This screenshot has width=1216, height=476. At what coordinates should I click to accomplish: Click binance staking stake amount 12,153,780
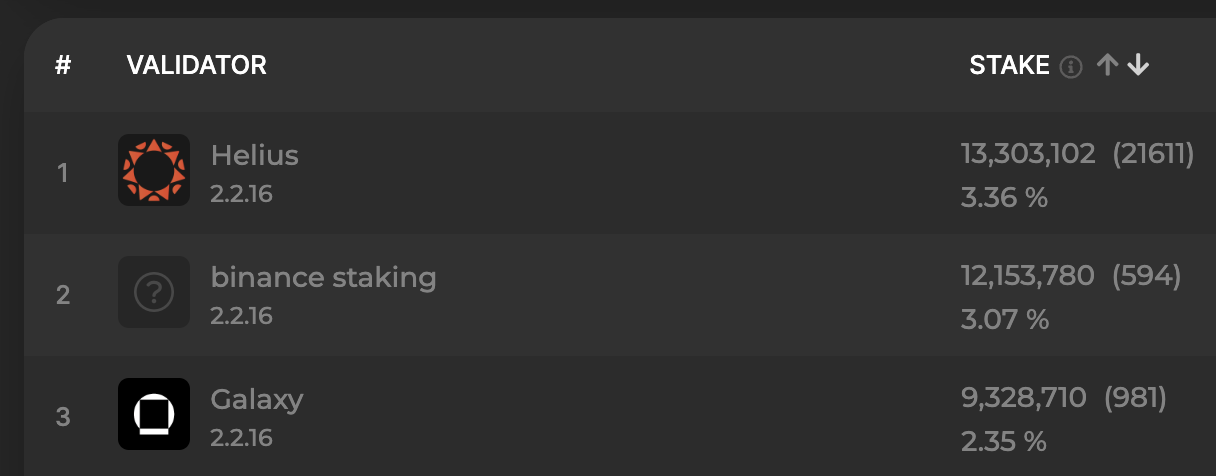(1028, 276)
